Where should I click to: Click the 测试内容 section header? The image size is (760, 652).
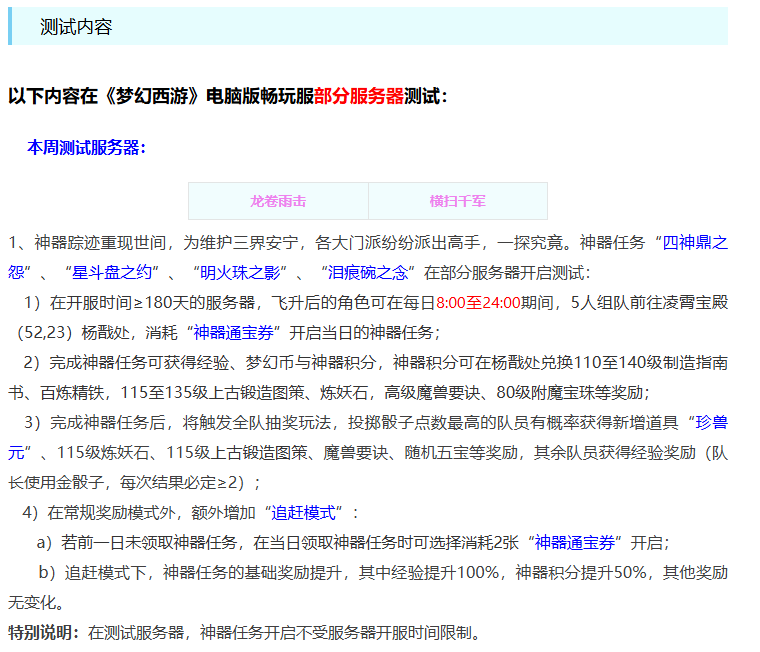click(x=76, y=27)
